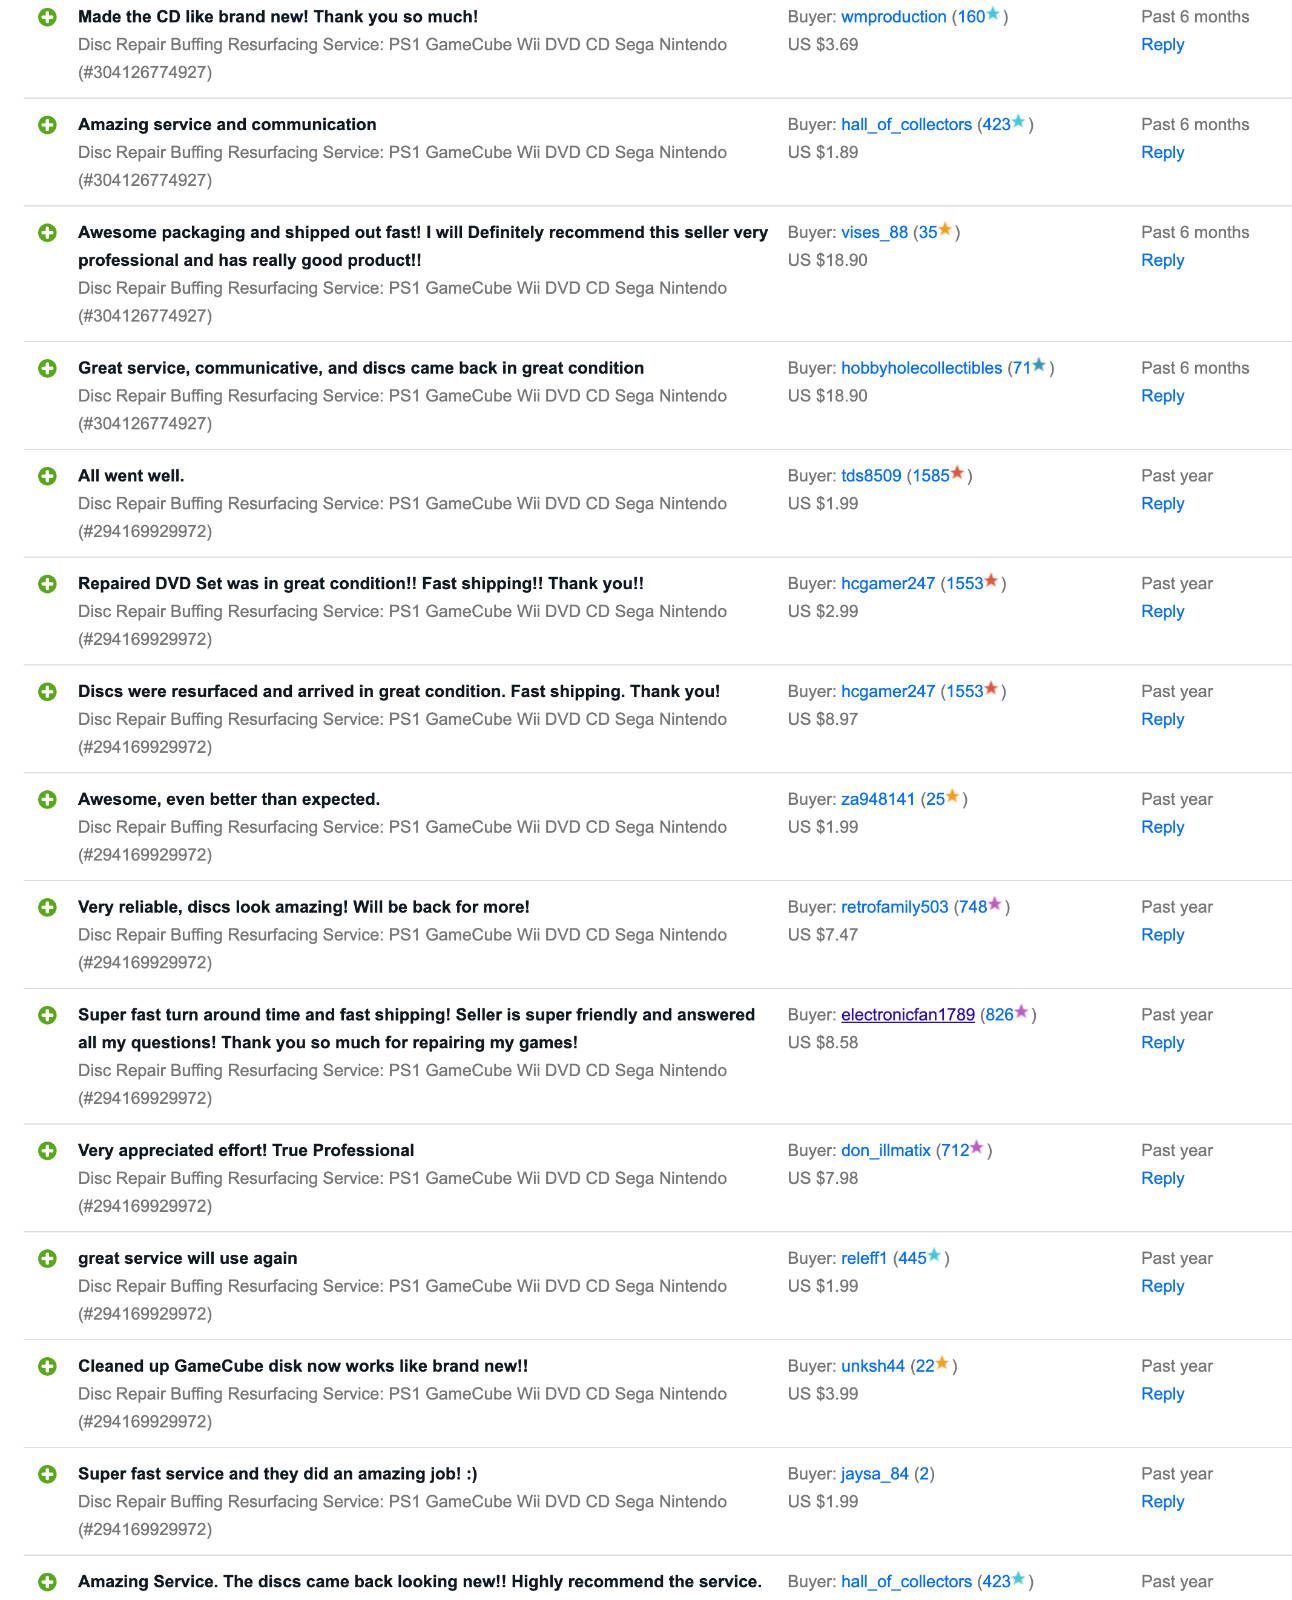Open buyer profile wmproduction
Image resolution: width=1292 pixels, height=1600 pixels.
(x=893, y=17)
